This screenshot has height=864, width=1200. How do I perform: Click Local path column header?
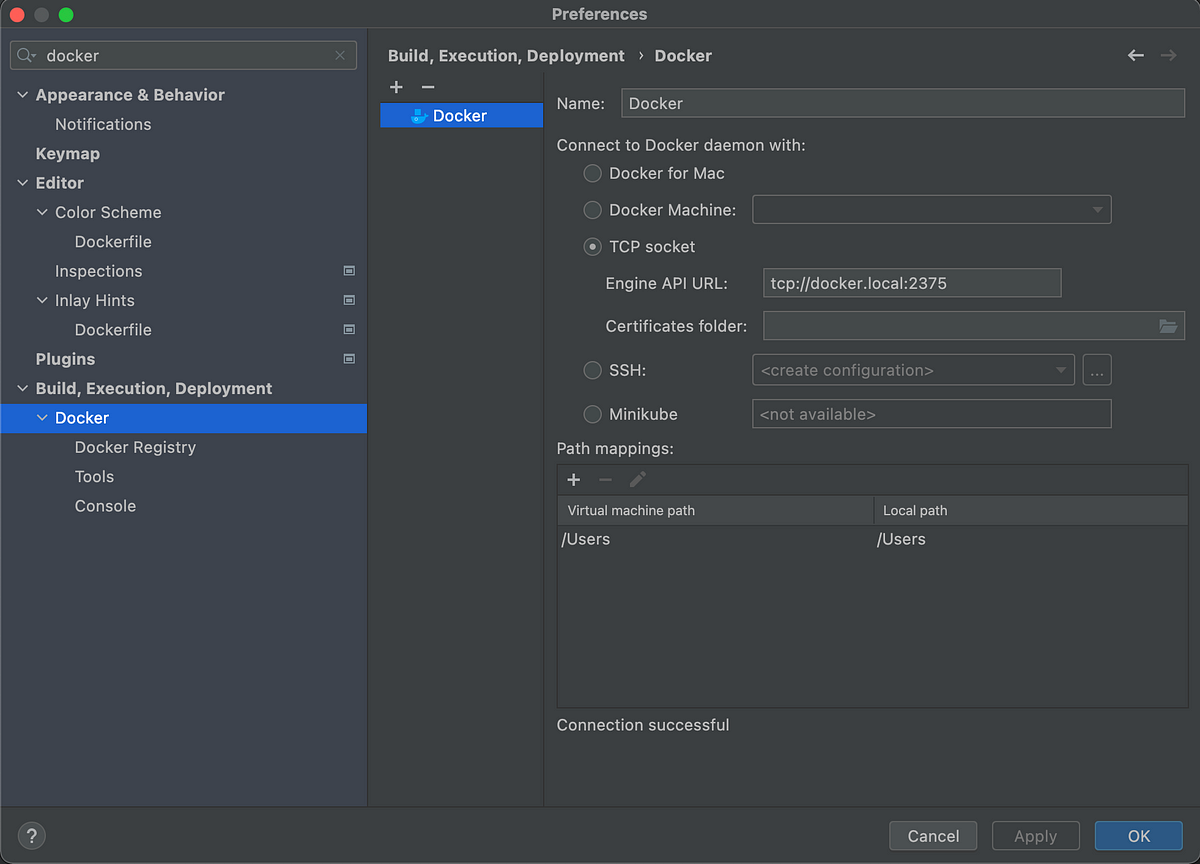point(1029,510)
